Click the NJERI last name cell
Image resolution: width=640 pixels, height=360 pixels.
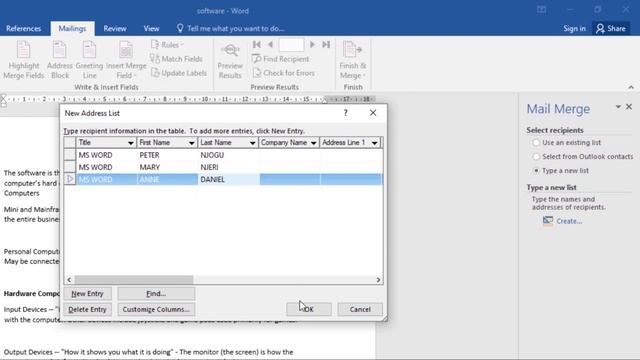pos(228,167)
